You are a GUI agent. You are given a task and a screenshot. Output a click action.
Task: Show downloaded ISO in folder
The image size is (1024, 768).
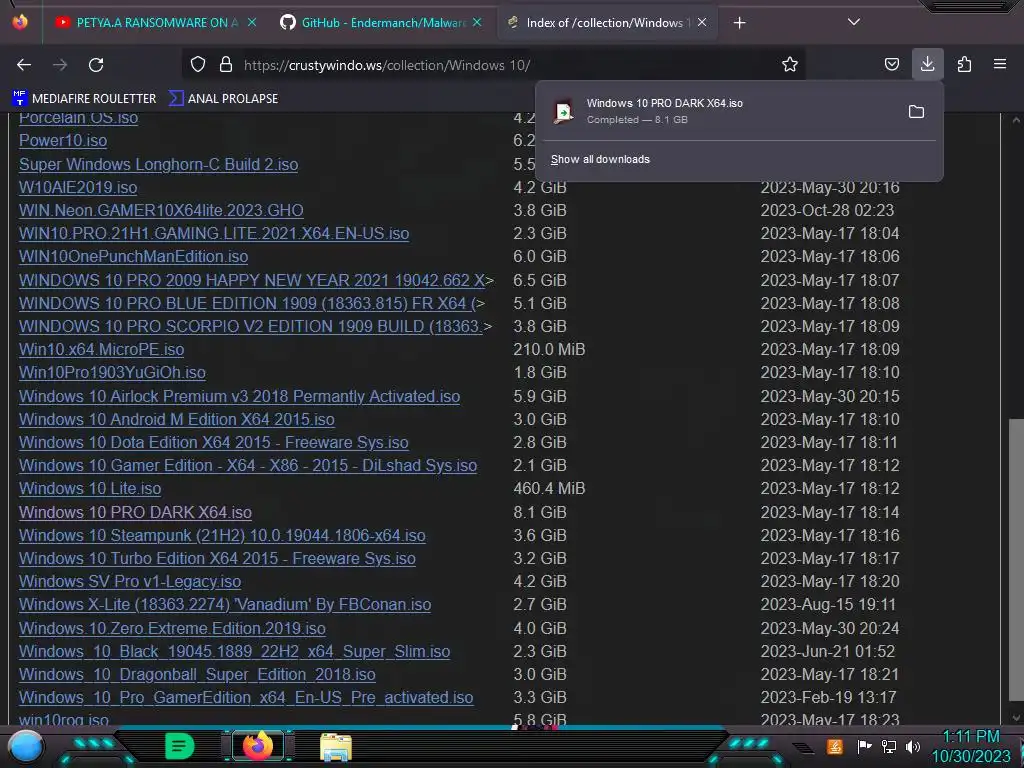[916, 112]
